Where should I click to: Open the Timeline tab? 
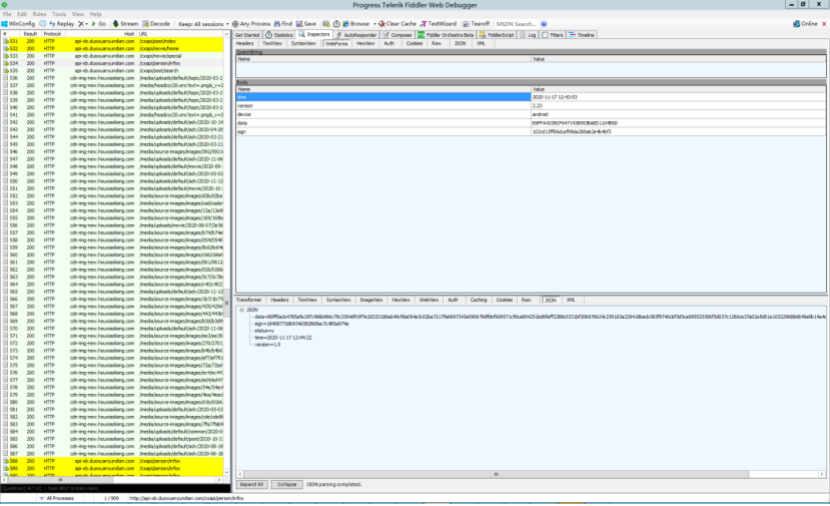pyautogui.click(x=581, y=35)
